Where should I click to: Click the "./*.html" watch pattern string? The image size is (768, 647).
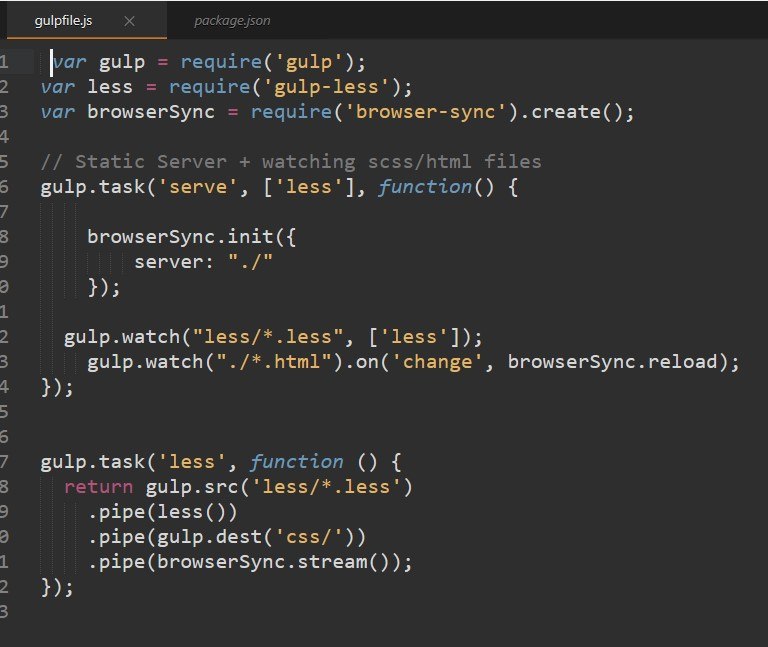274,362
